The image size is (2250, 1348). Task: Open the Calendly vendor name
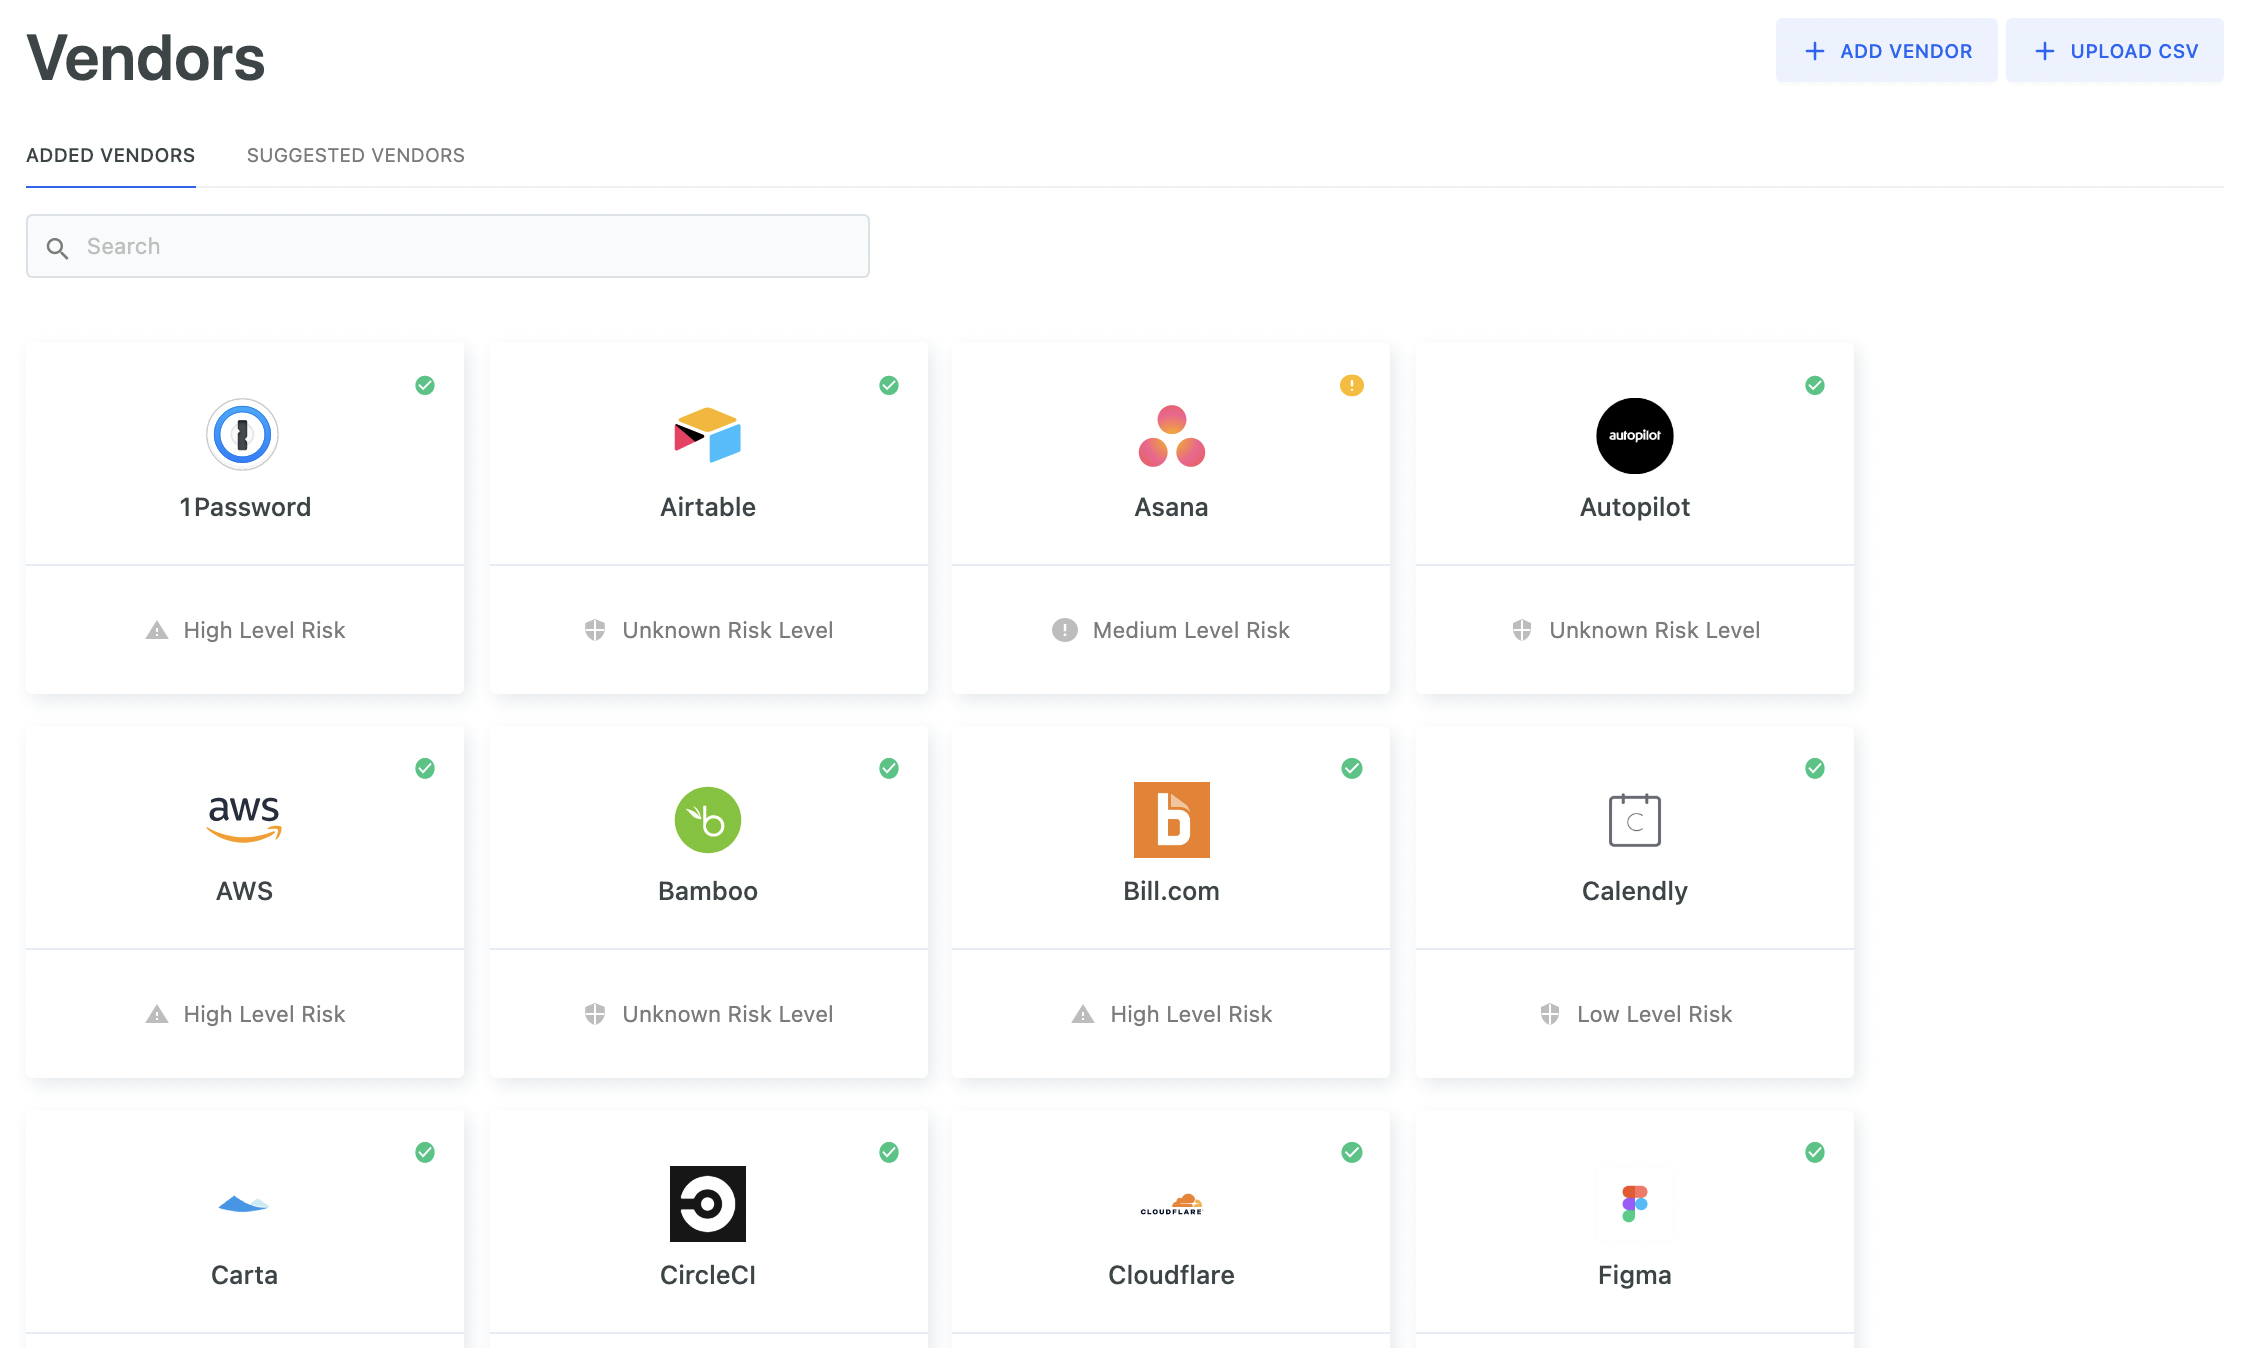(1635, 891)
